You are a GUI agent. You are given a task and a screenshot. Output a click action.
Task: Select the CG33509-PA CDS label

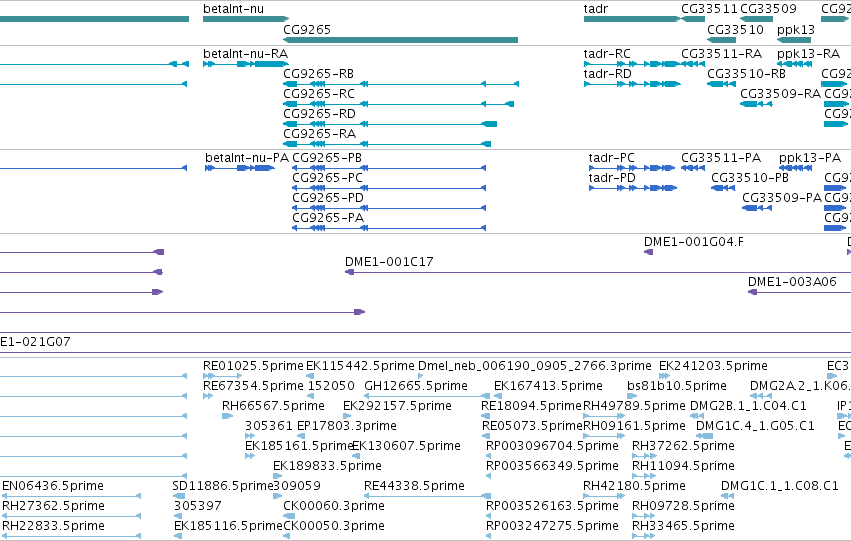782,198
